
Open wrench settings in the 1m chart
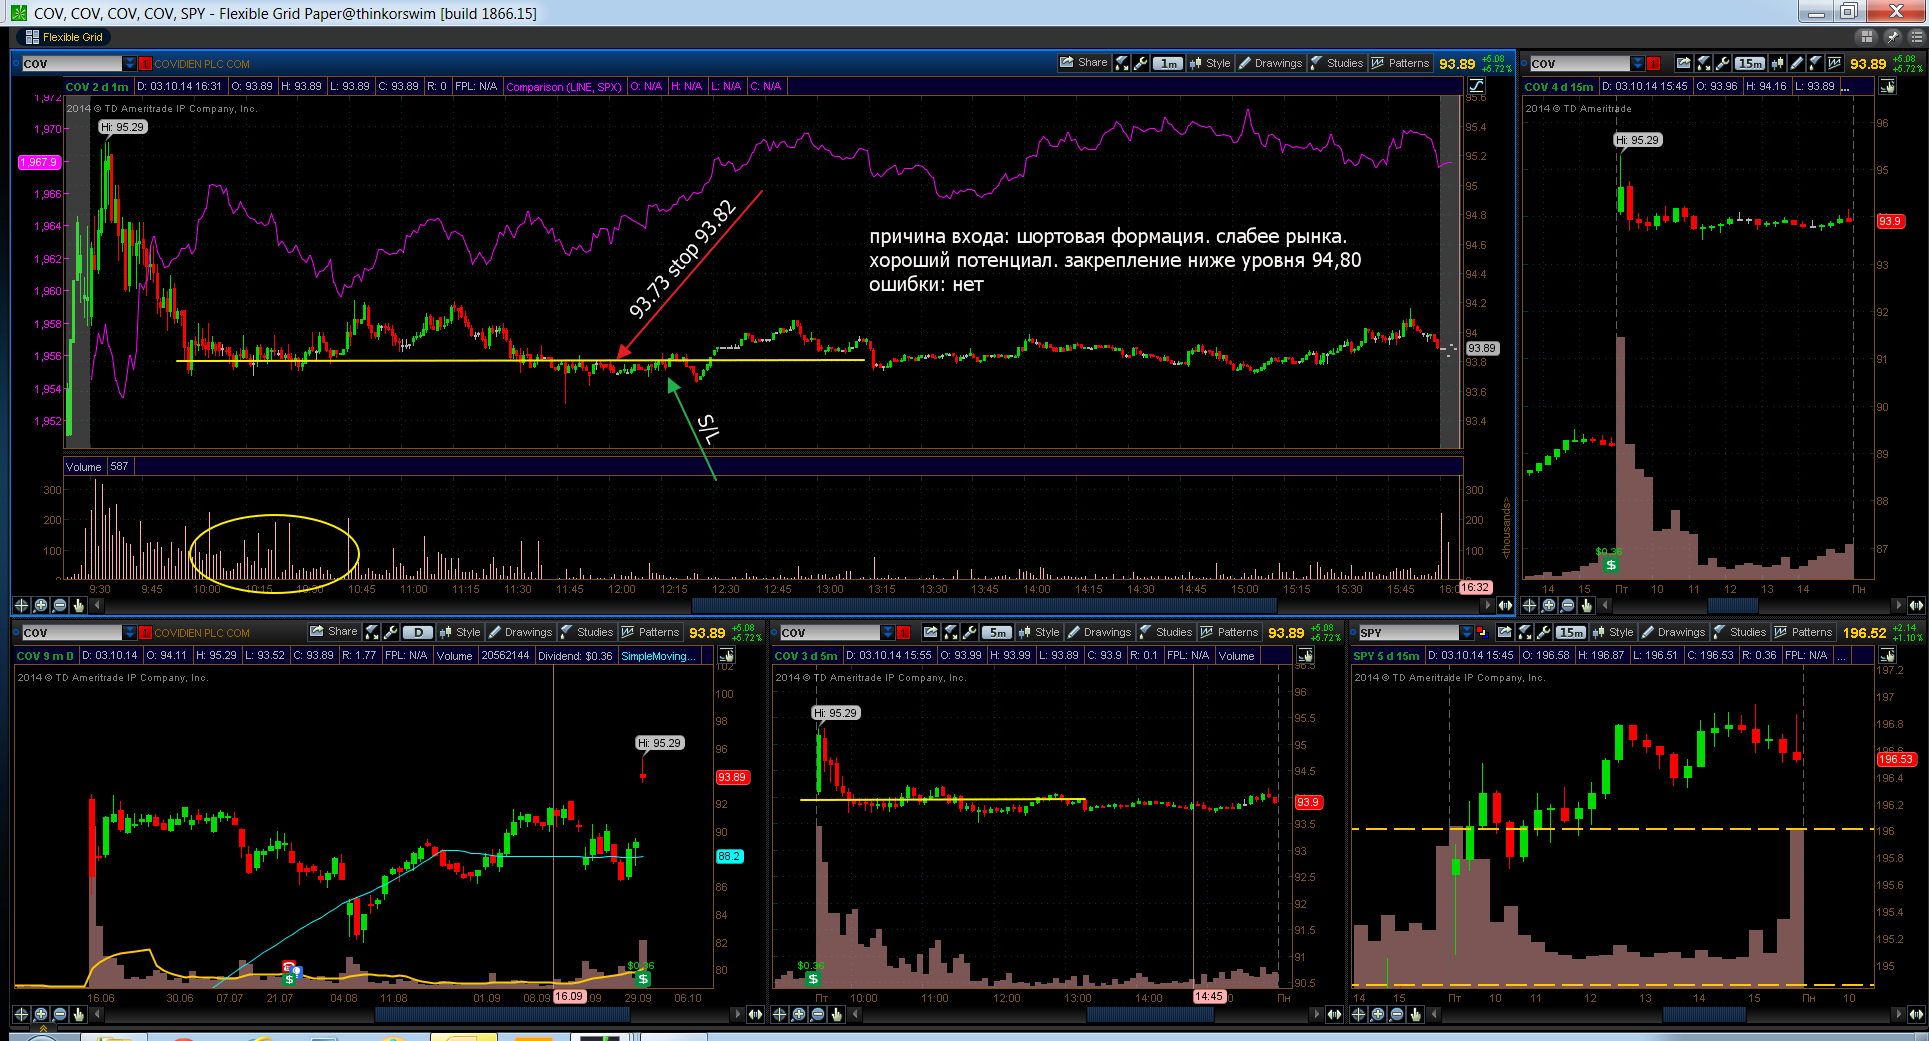pos(1140,63)
